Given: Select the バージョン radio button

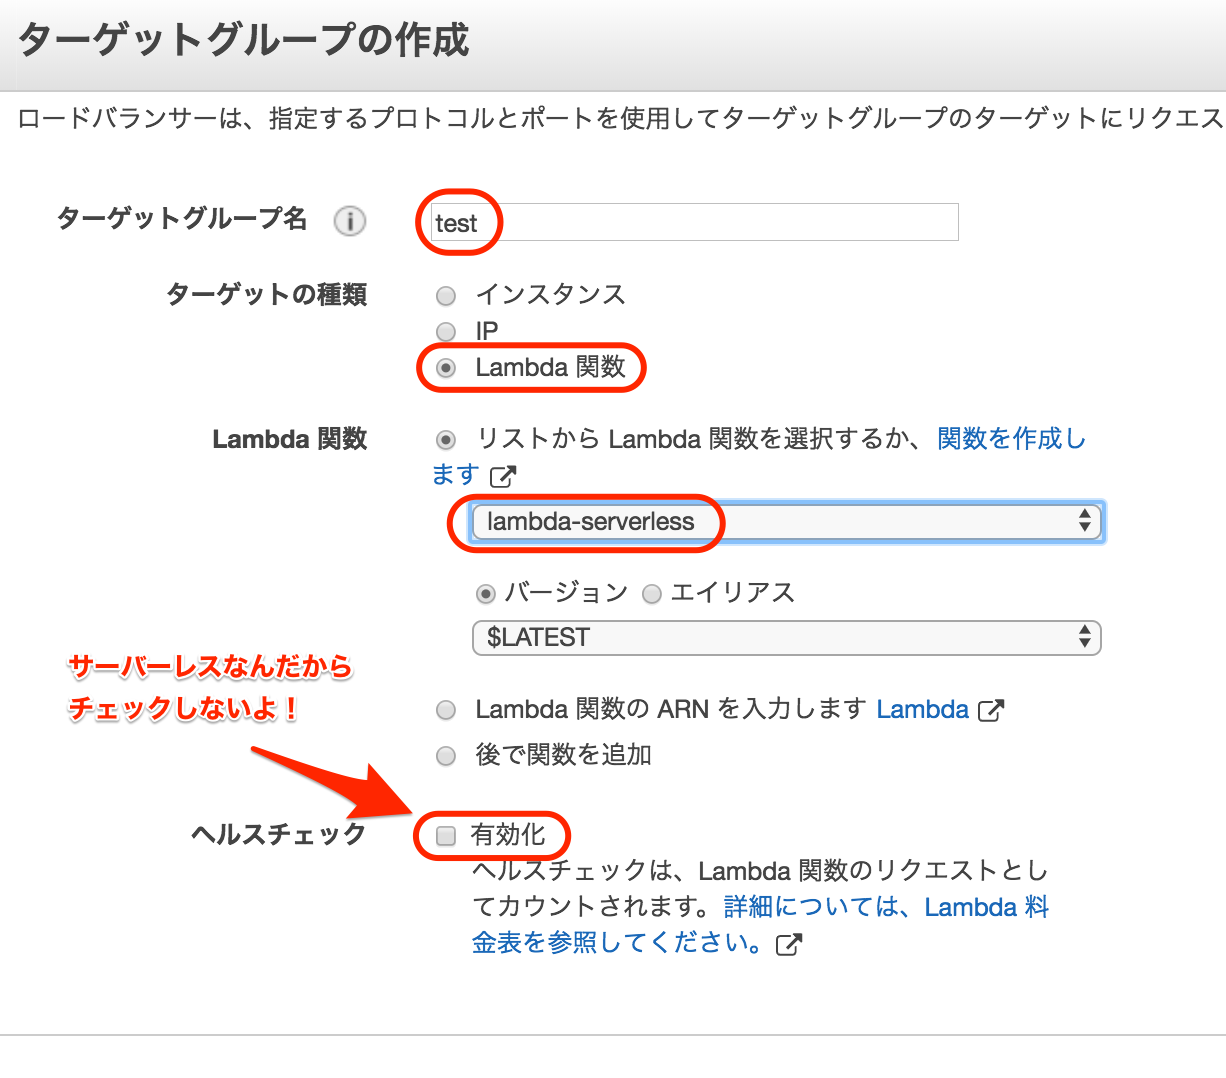Looking at the screenshot, I should 485,593.
